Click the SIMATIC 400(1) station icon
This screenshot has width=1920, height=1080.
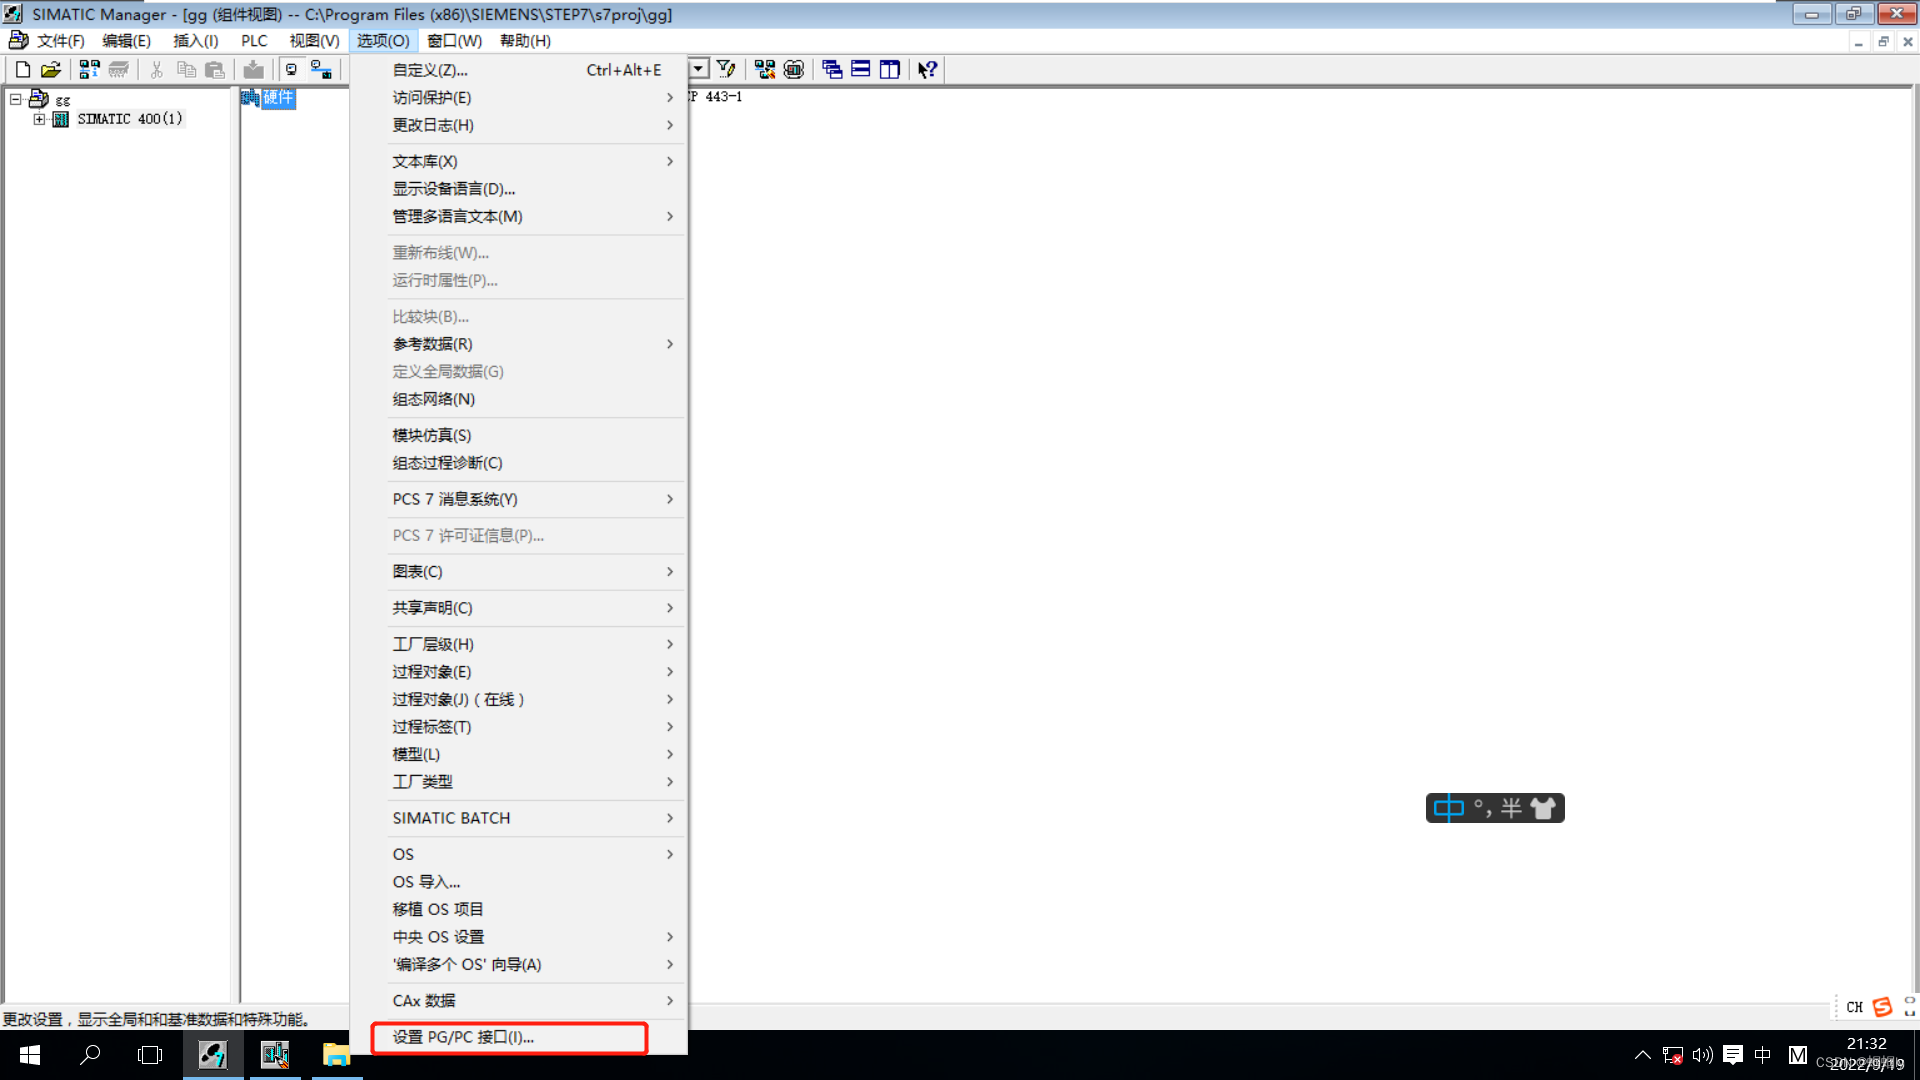click(x=60, y=119)
